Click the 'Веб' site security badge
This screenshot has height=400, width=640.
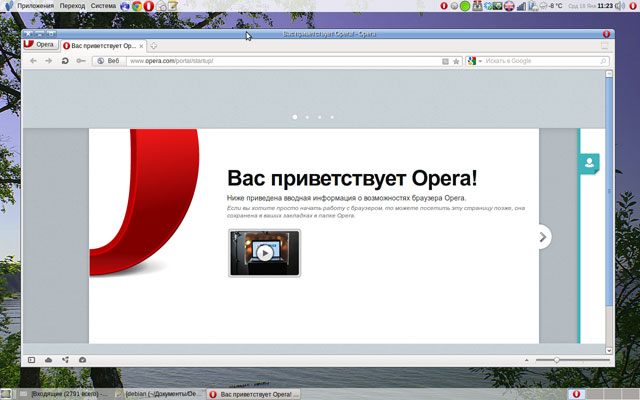coord(108,61)
